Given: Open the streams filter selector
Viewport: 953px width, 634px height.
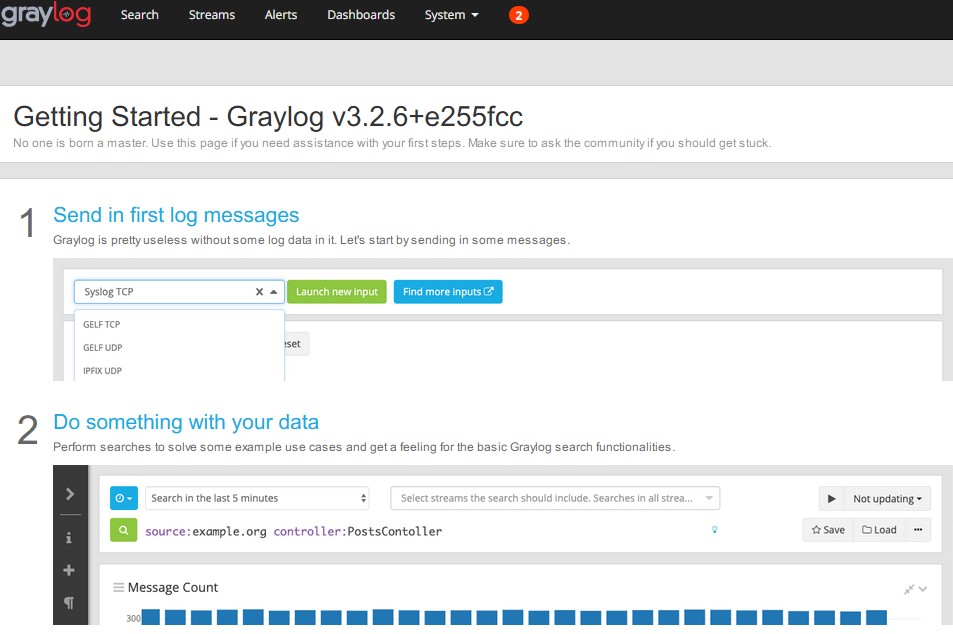Looking at the screenshot, I should click(x=555, y=498).
